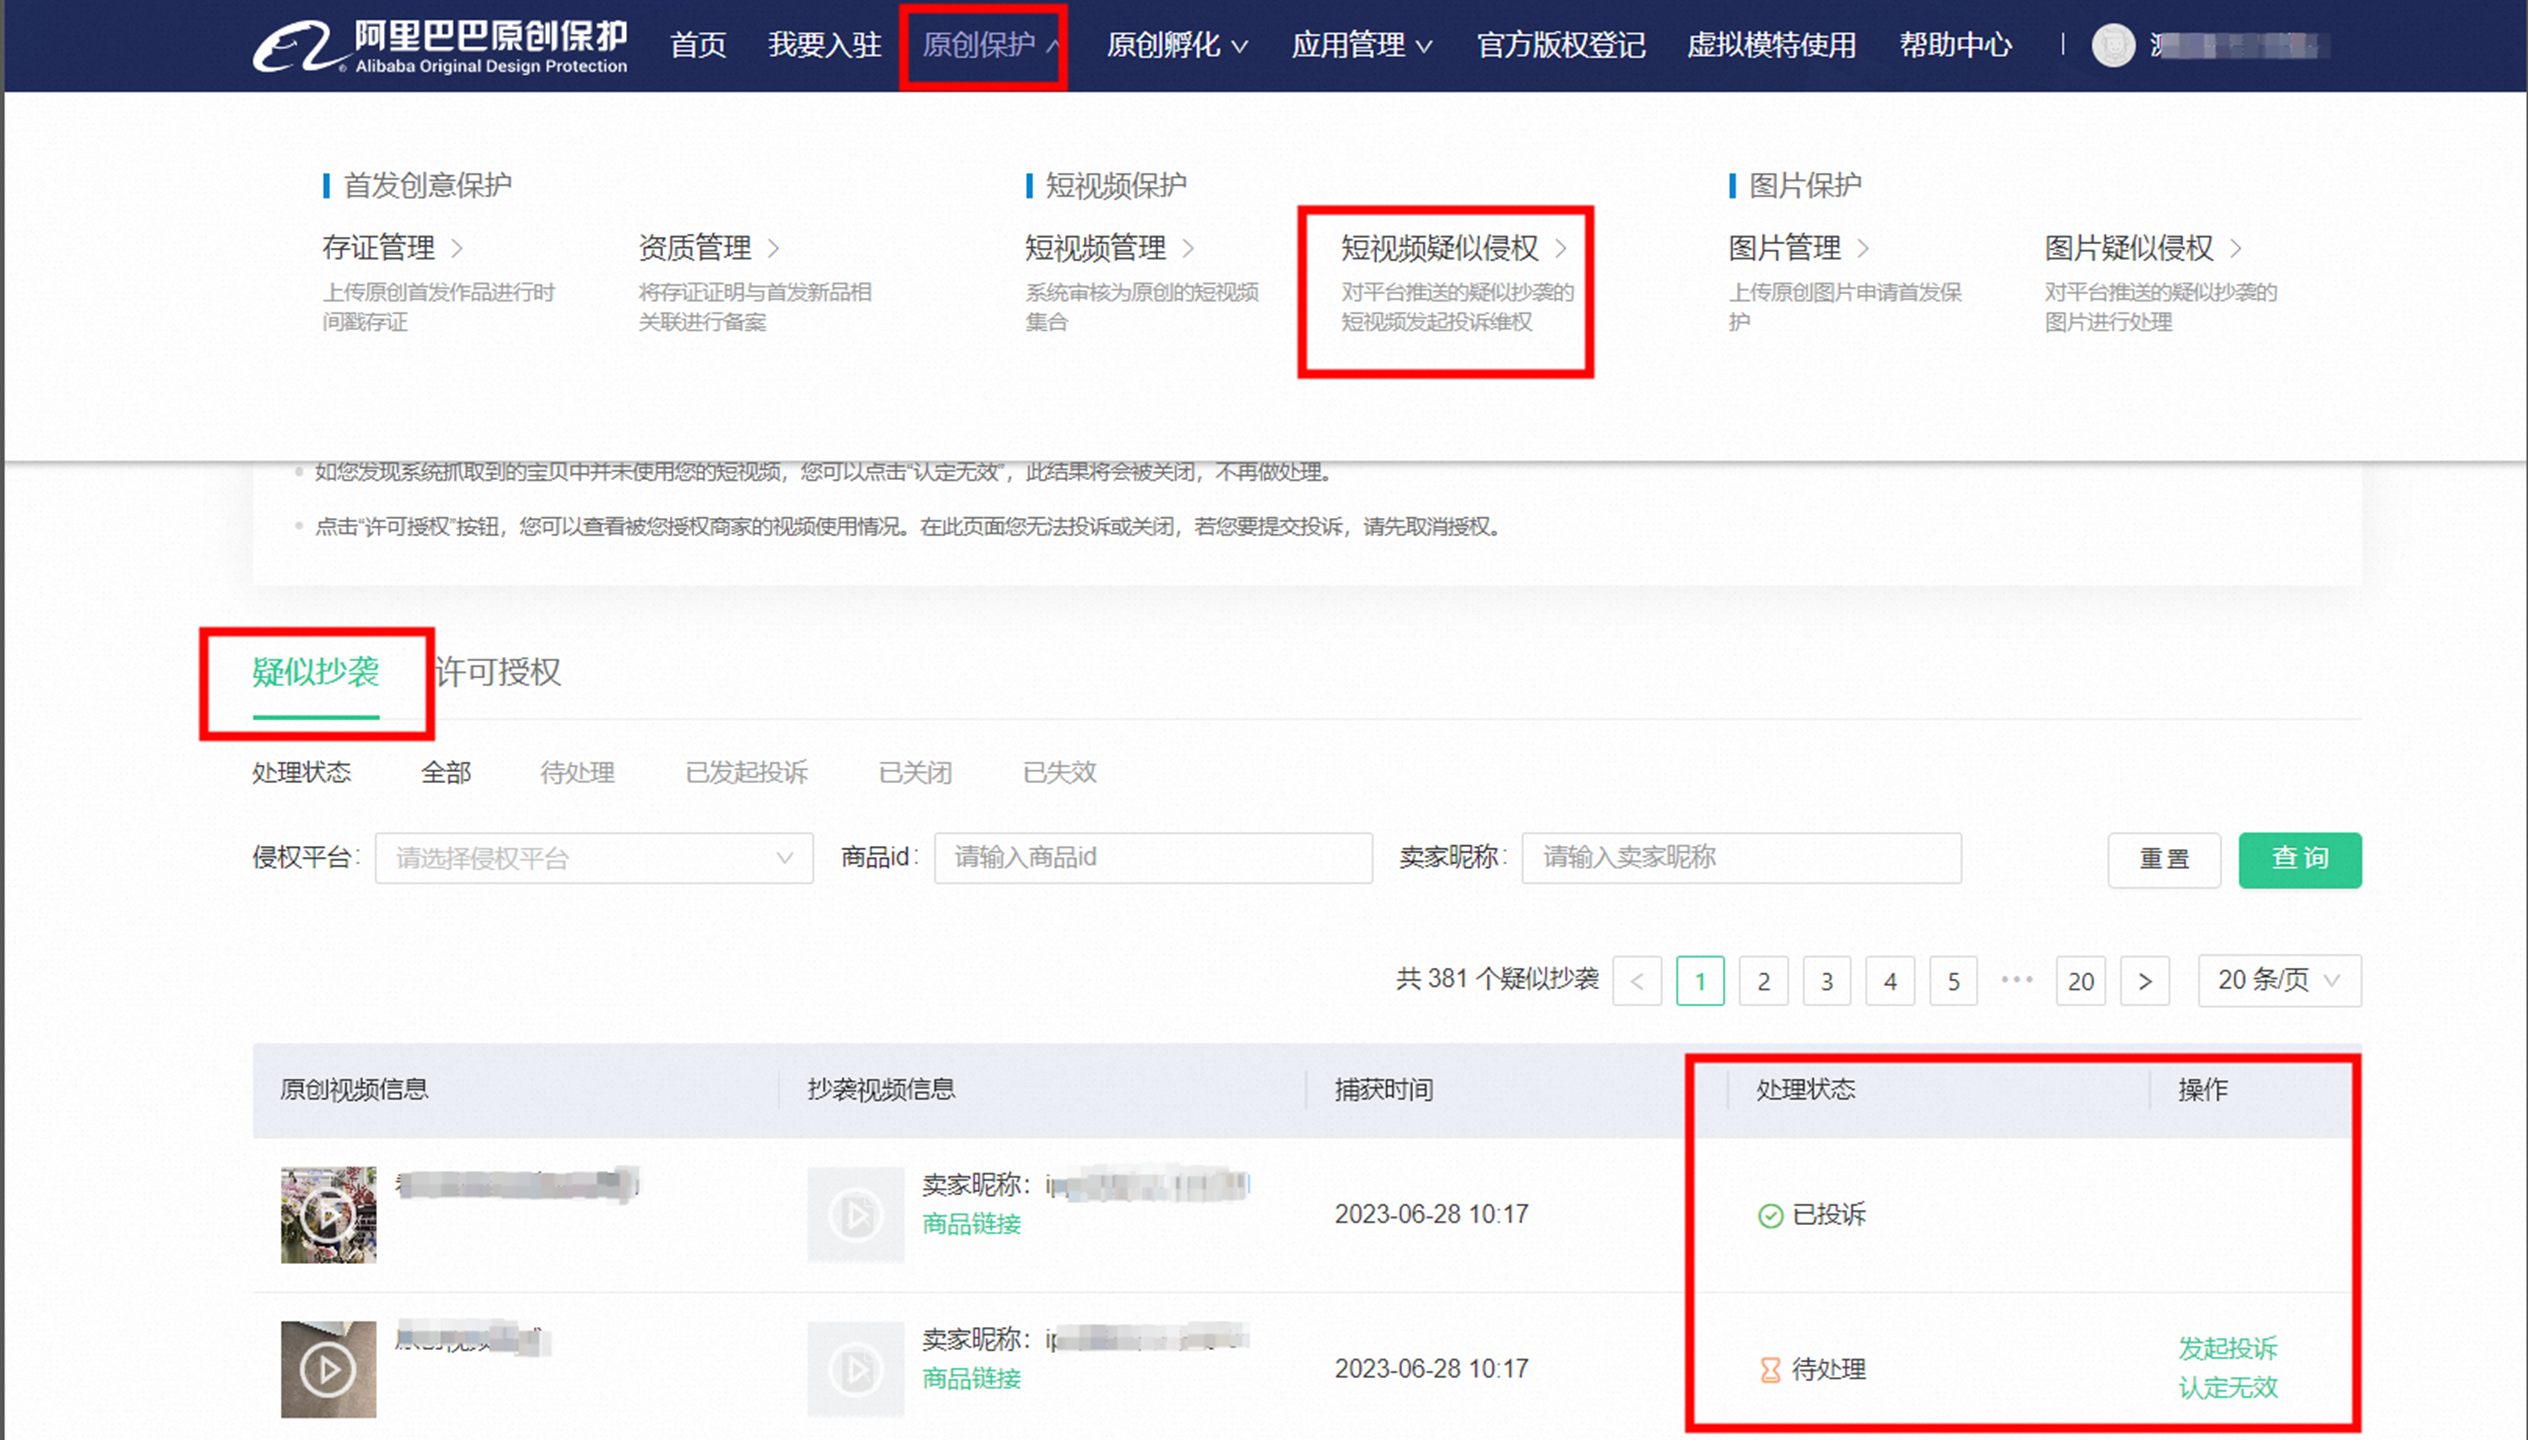This screenshot has width=2528, height=1440.
Task: Go to page 1 in pagination
Action: point(1700,981)
